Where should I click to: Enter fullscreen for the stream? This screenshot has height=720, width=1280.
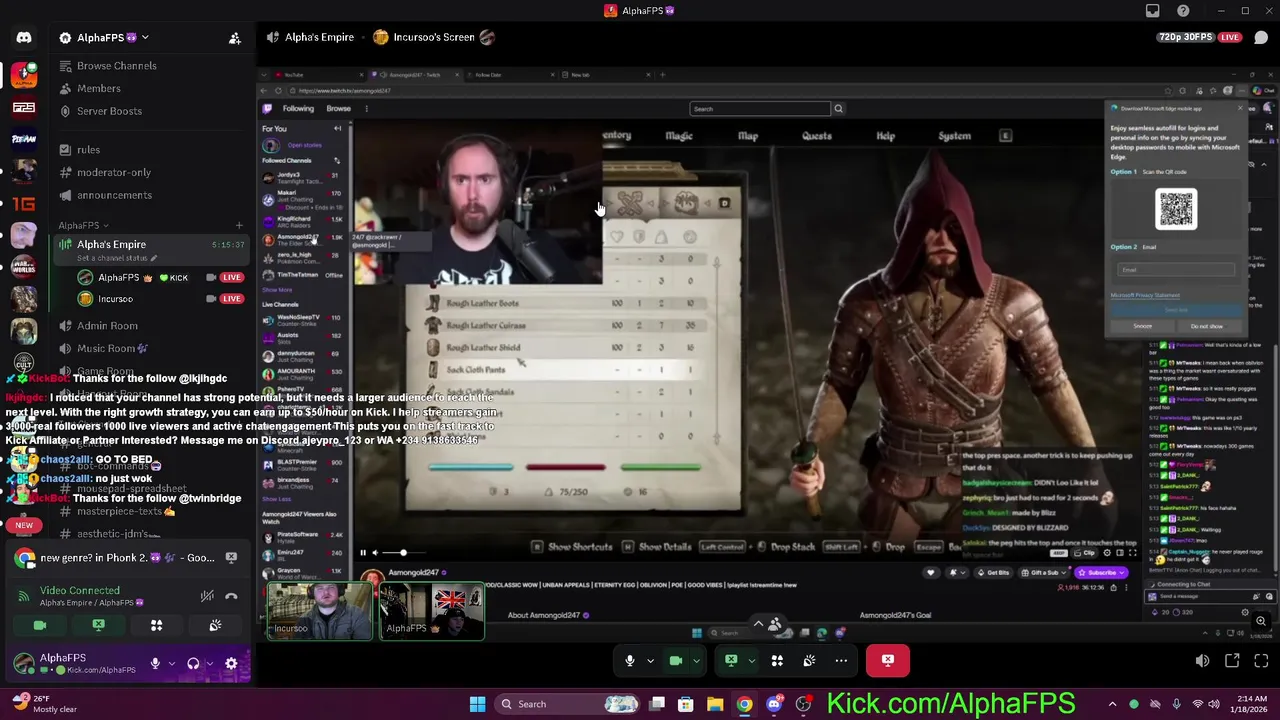click(1261, 661)
